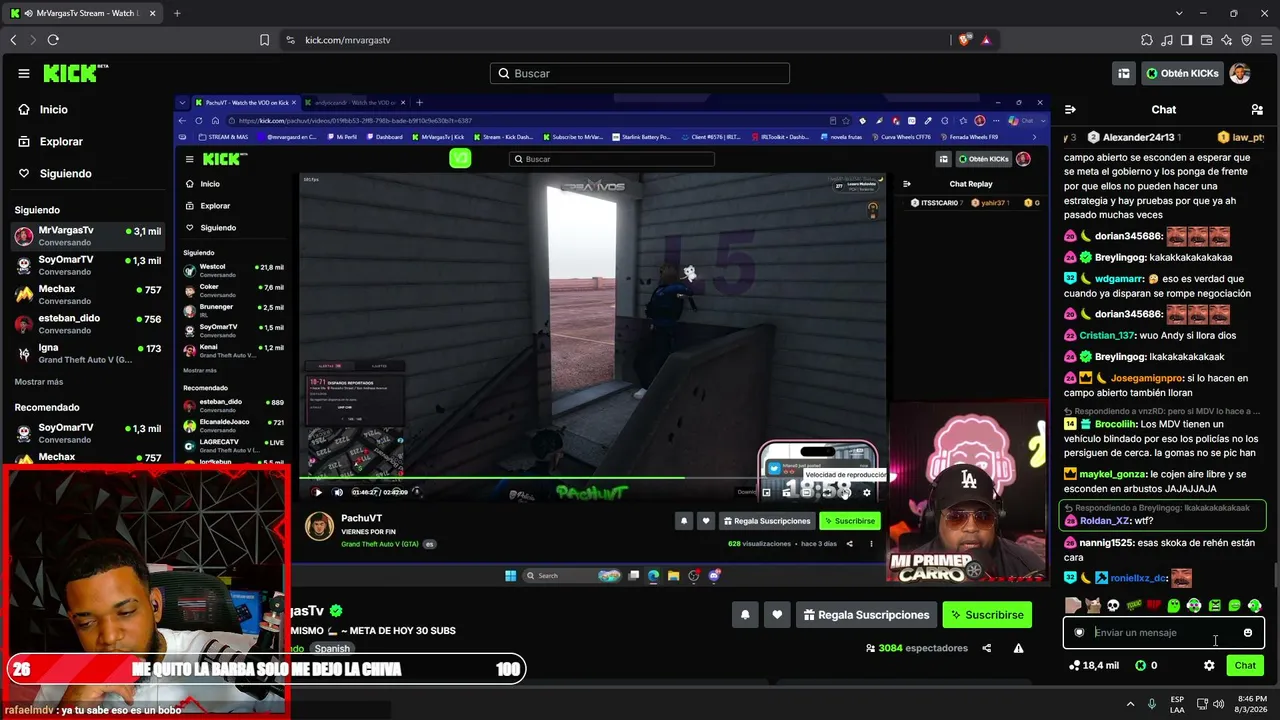This screenshot has height=720, width=1280.
Task: Click the shield icon inside the message box
Action: [x=1079, y=632]
